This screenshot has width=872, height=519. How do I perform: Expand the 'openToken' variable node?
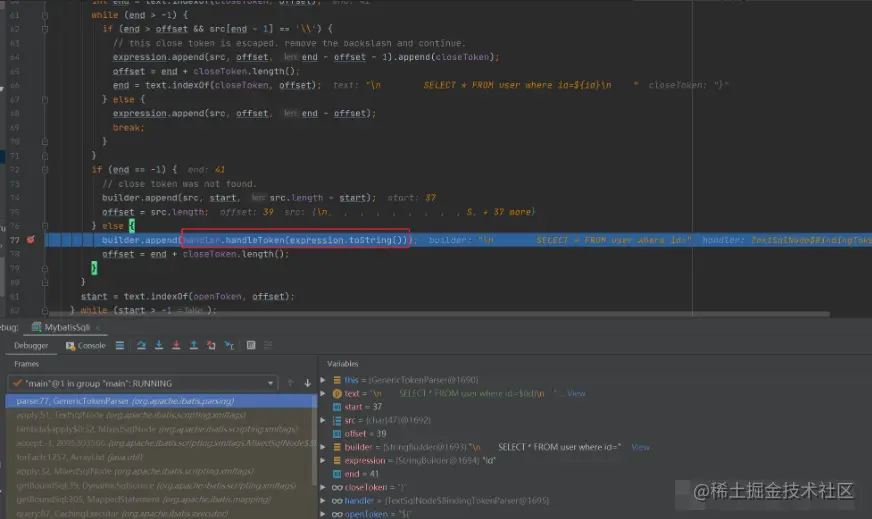click(323, 514)
